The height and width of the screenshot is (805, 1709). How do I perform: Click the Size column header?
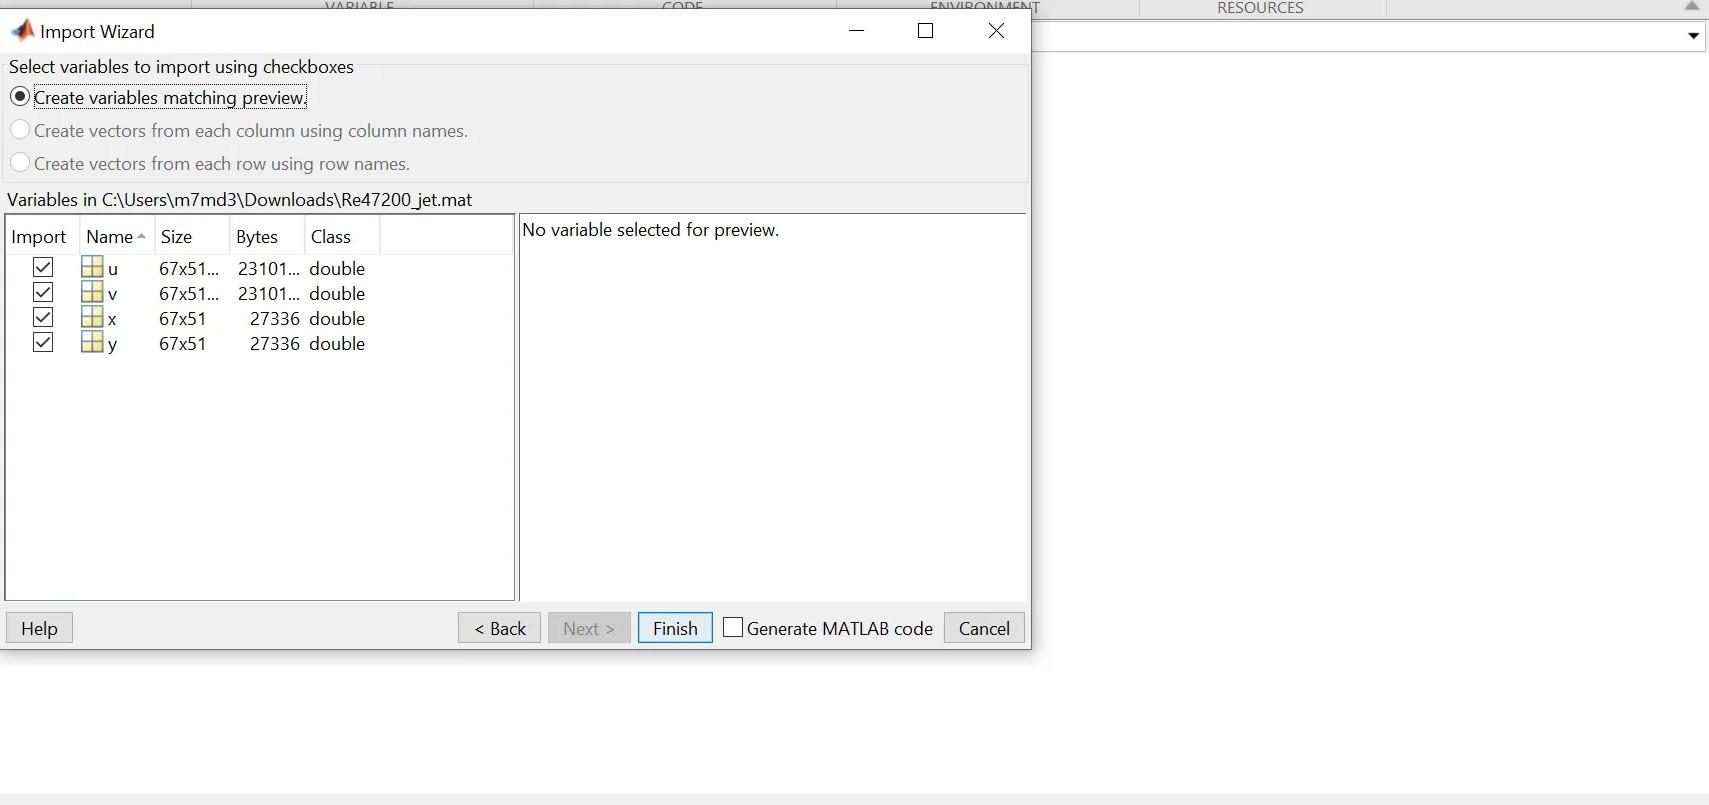point(192,237)
